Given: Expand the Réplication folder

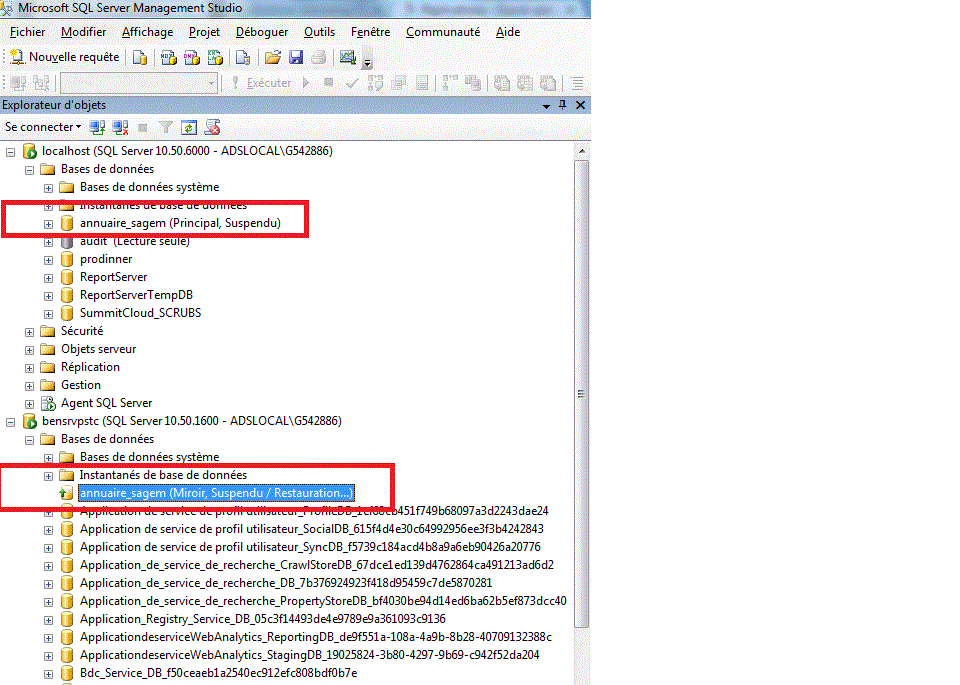Looking at the screenshot, I should [x=29, y=368].
